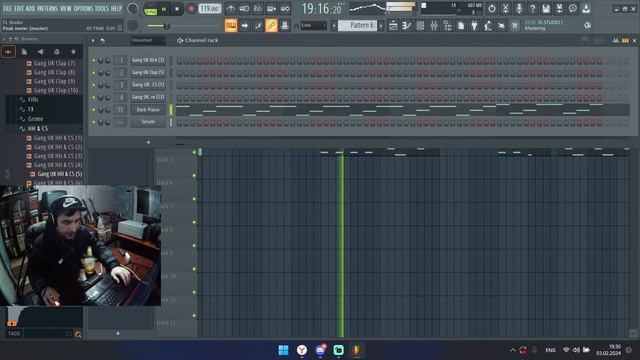The image size is (640, 360).
Task: Expand the Grime folder in browser
Action: pos(35,119)
